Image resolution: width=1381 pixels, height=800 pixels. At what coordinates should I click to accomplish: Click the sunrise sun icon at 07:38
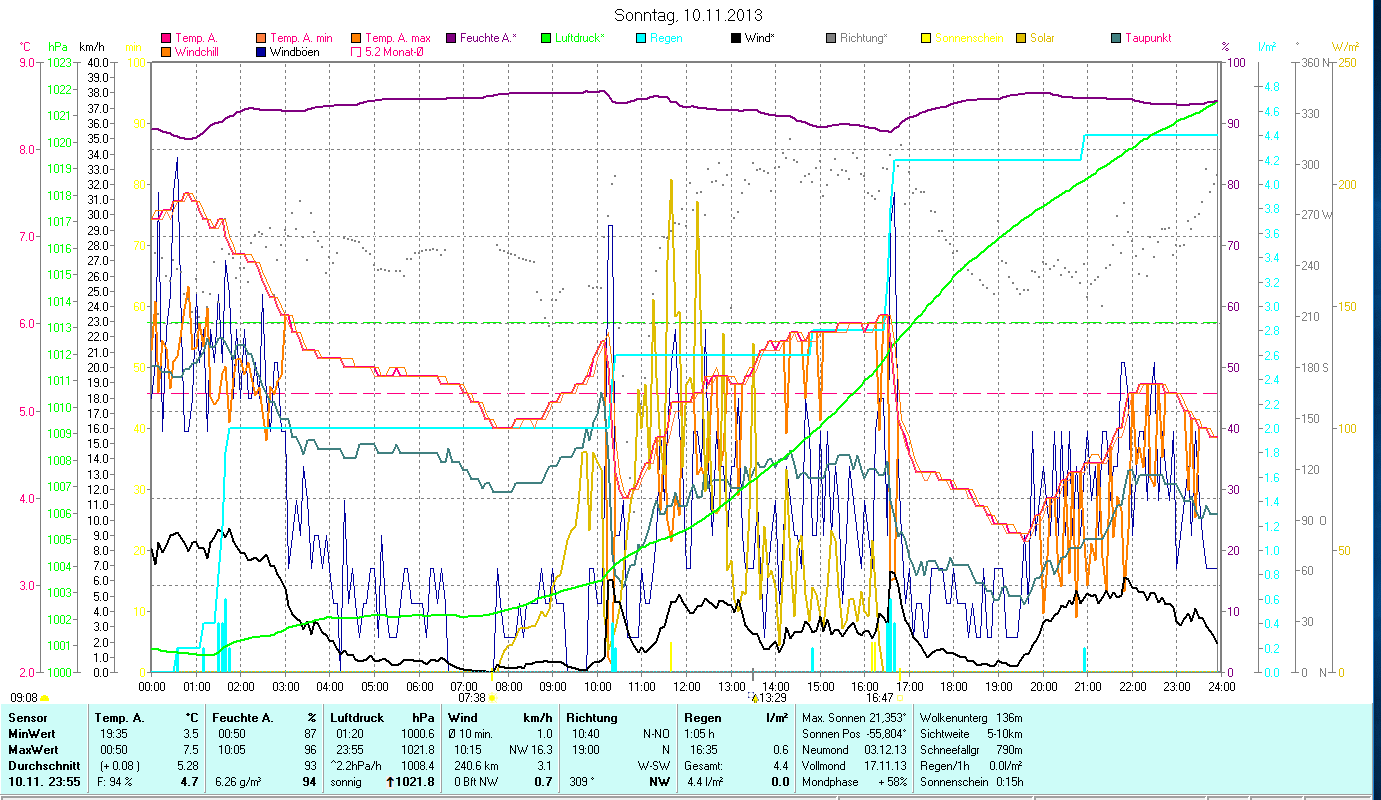point(492,698)
